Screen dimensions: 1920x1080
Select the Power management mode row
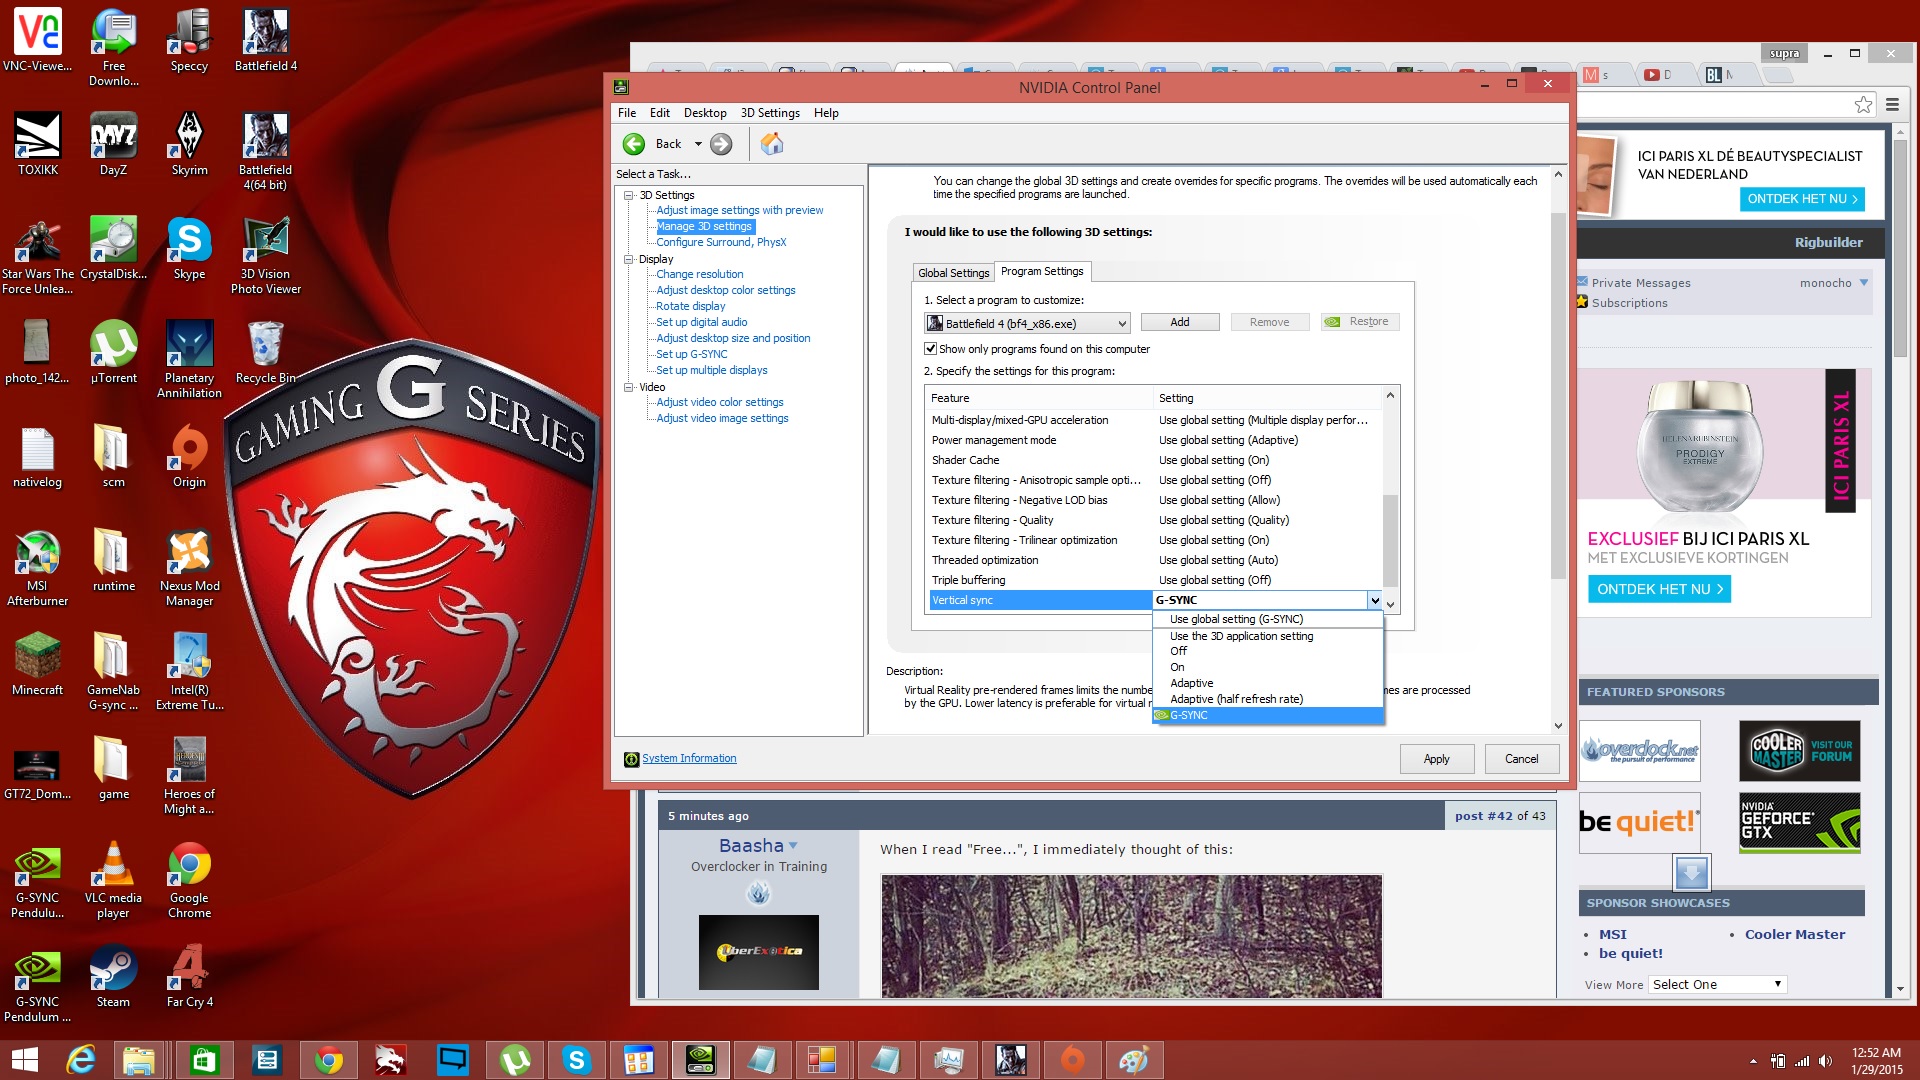point(1154,440)
